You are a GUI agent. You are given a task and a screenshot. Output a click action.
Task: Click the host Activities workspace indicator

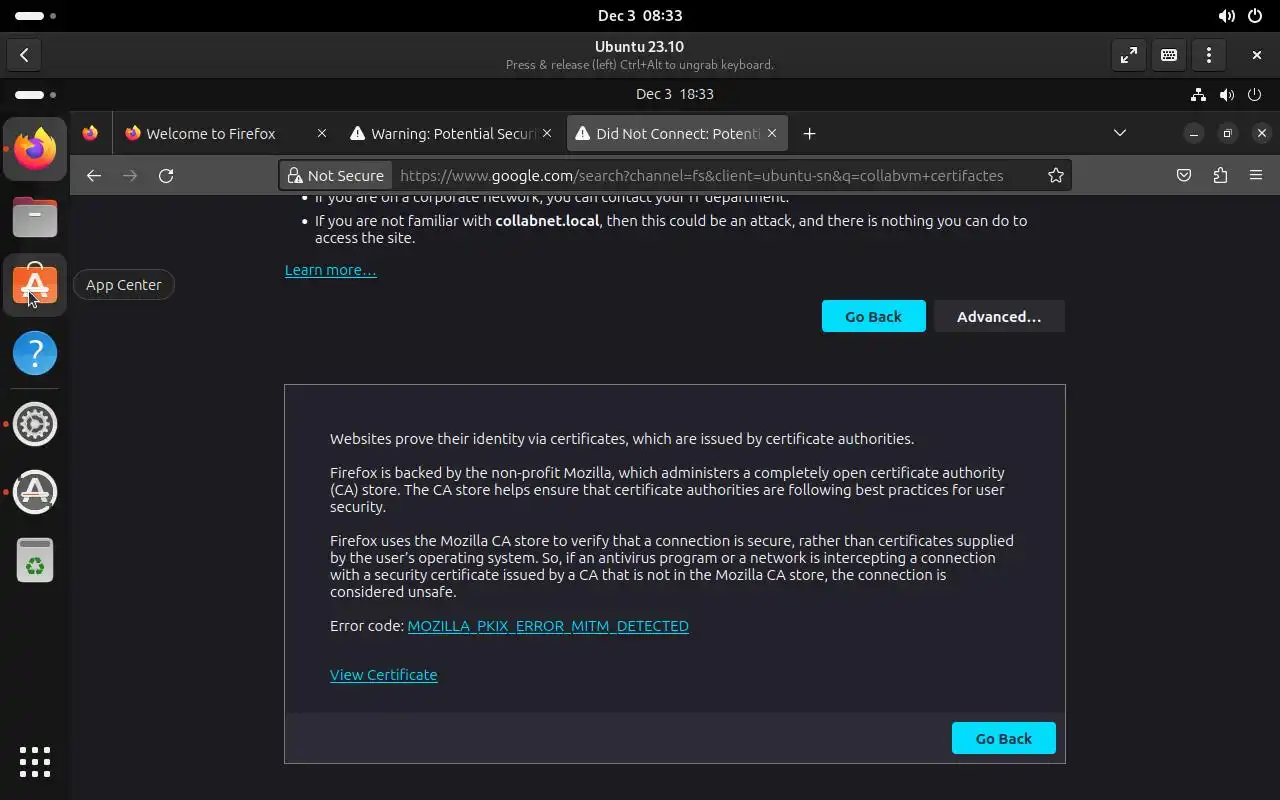pyautogui.click(x=36, y=16)
